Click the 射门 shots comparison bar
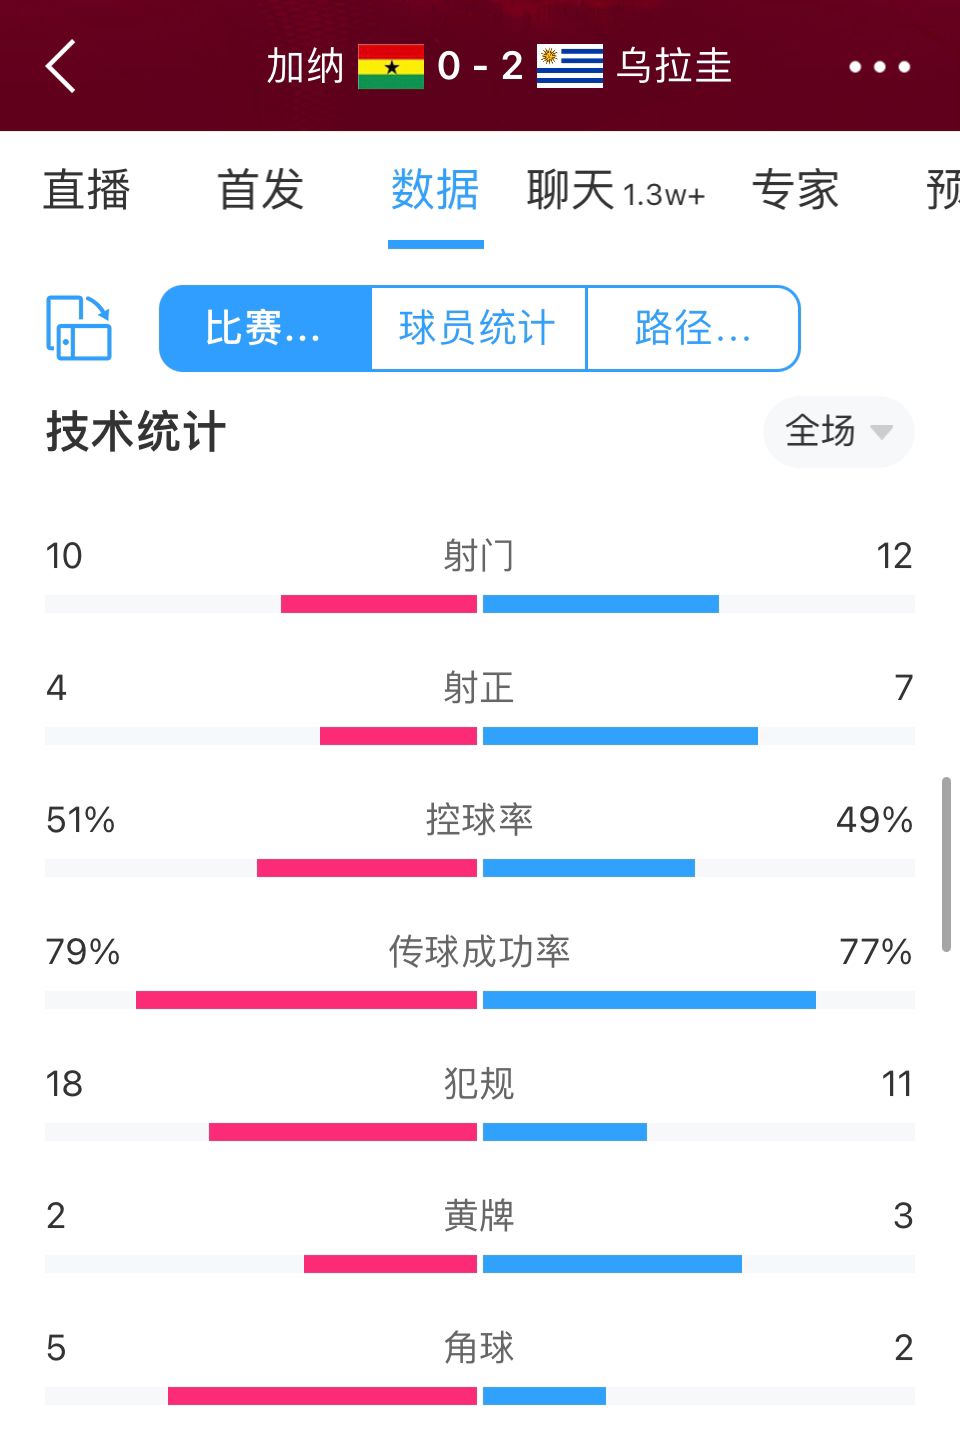Image resolution: width=960 pixels, height=1455 pixels. 480,604
